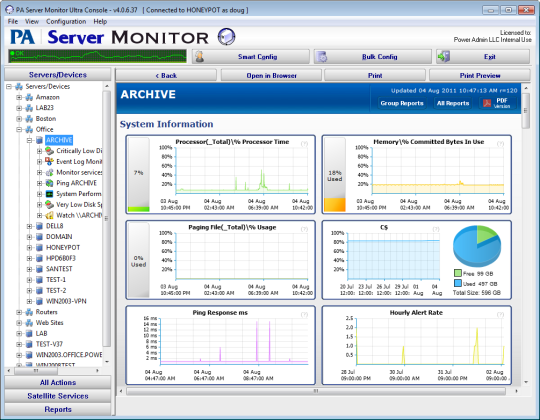Click the Bulk Config gear icon
Viewport: 540px width, 420px height.
click(x=322, y=57)
